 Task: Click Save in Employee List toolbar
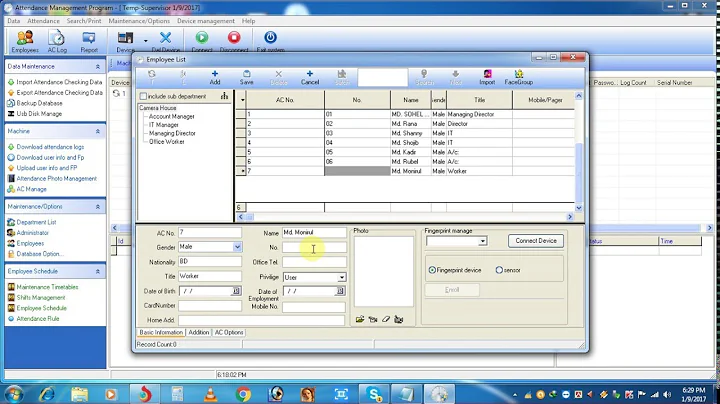[247, 77]
